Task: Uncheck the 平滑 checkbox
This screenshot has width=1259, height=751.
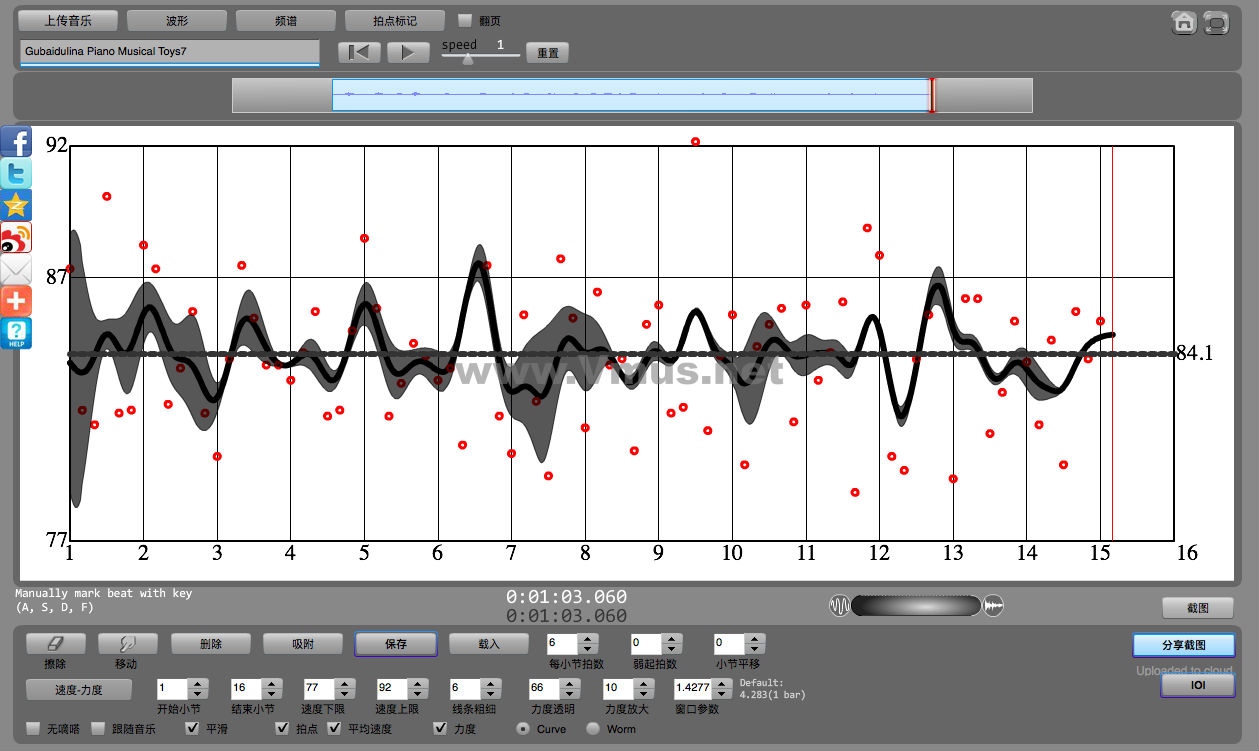Action: pos(193,729)
